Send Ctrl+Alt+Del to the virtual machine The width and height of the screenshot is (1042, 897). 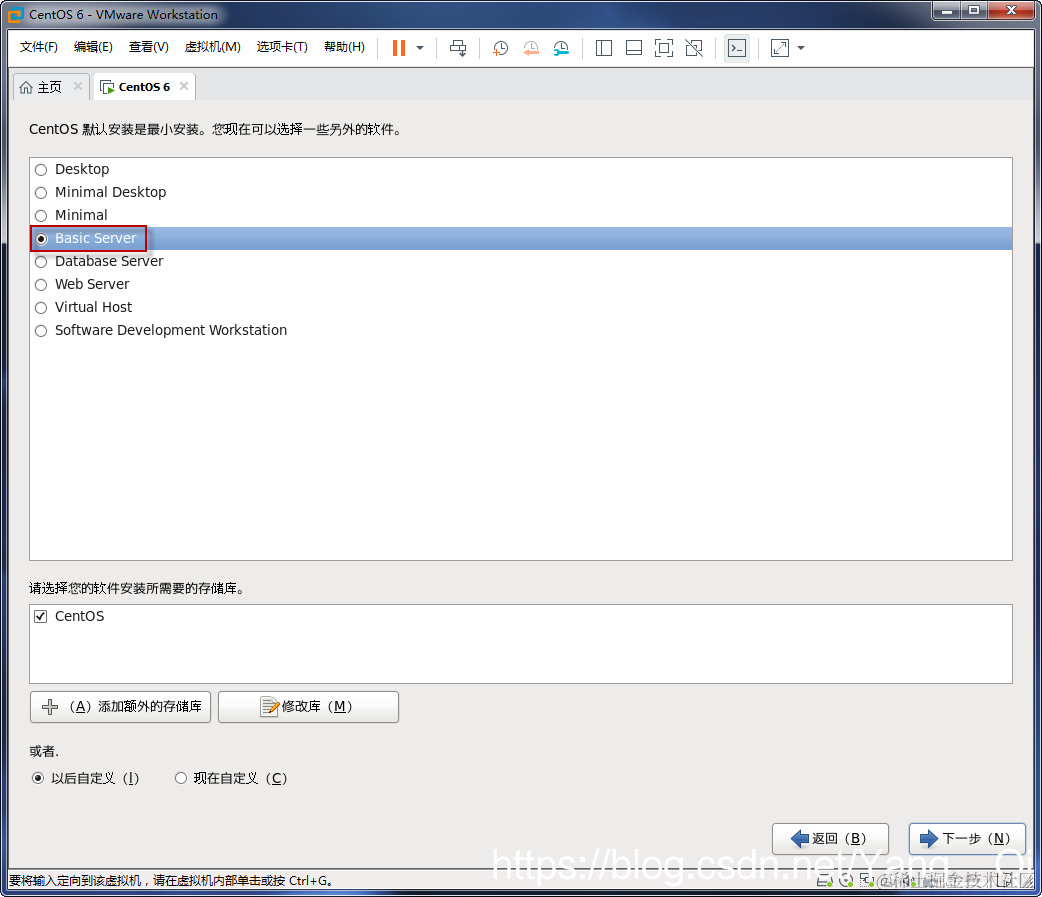tap(458, 48)
